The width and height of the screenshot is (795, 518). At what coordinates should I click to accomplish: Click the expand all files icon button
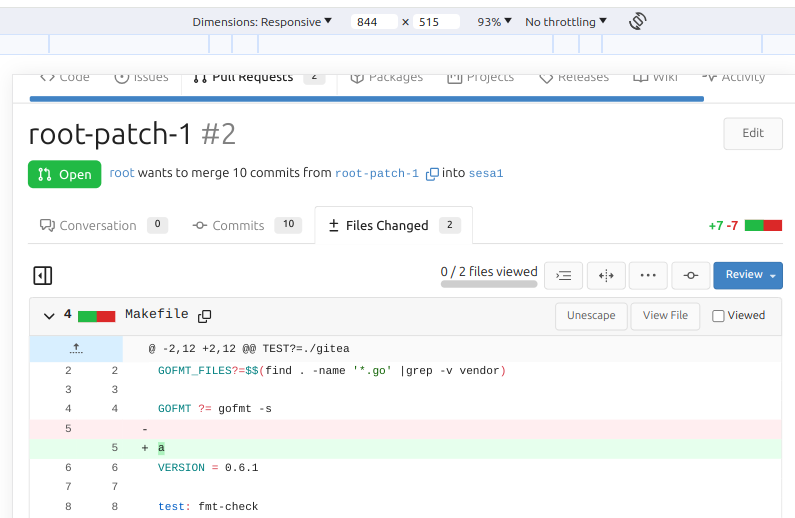(x=564, y=275)
